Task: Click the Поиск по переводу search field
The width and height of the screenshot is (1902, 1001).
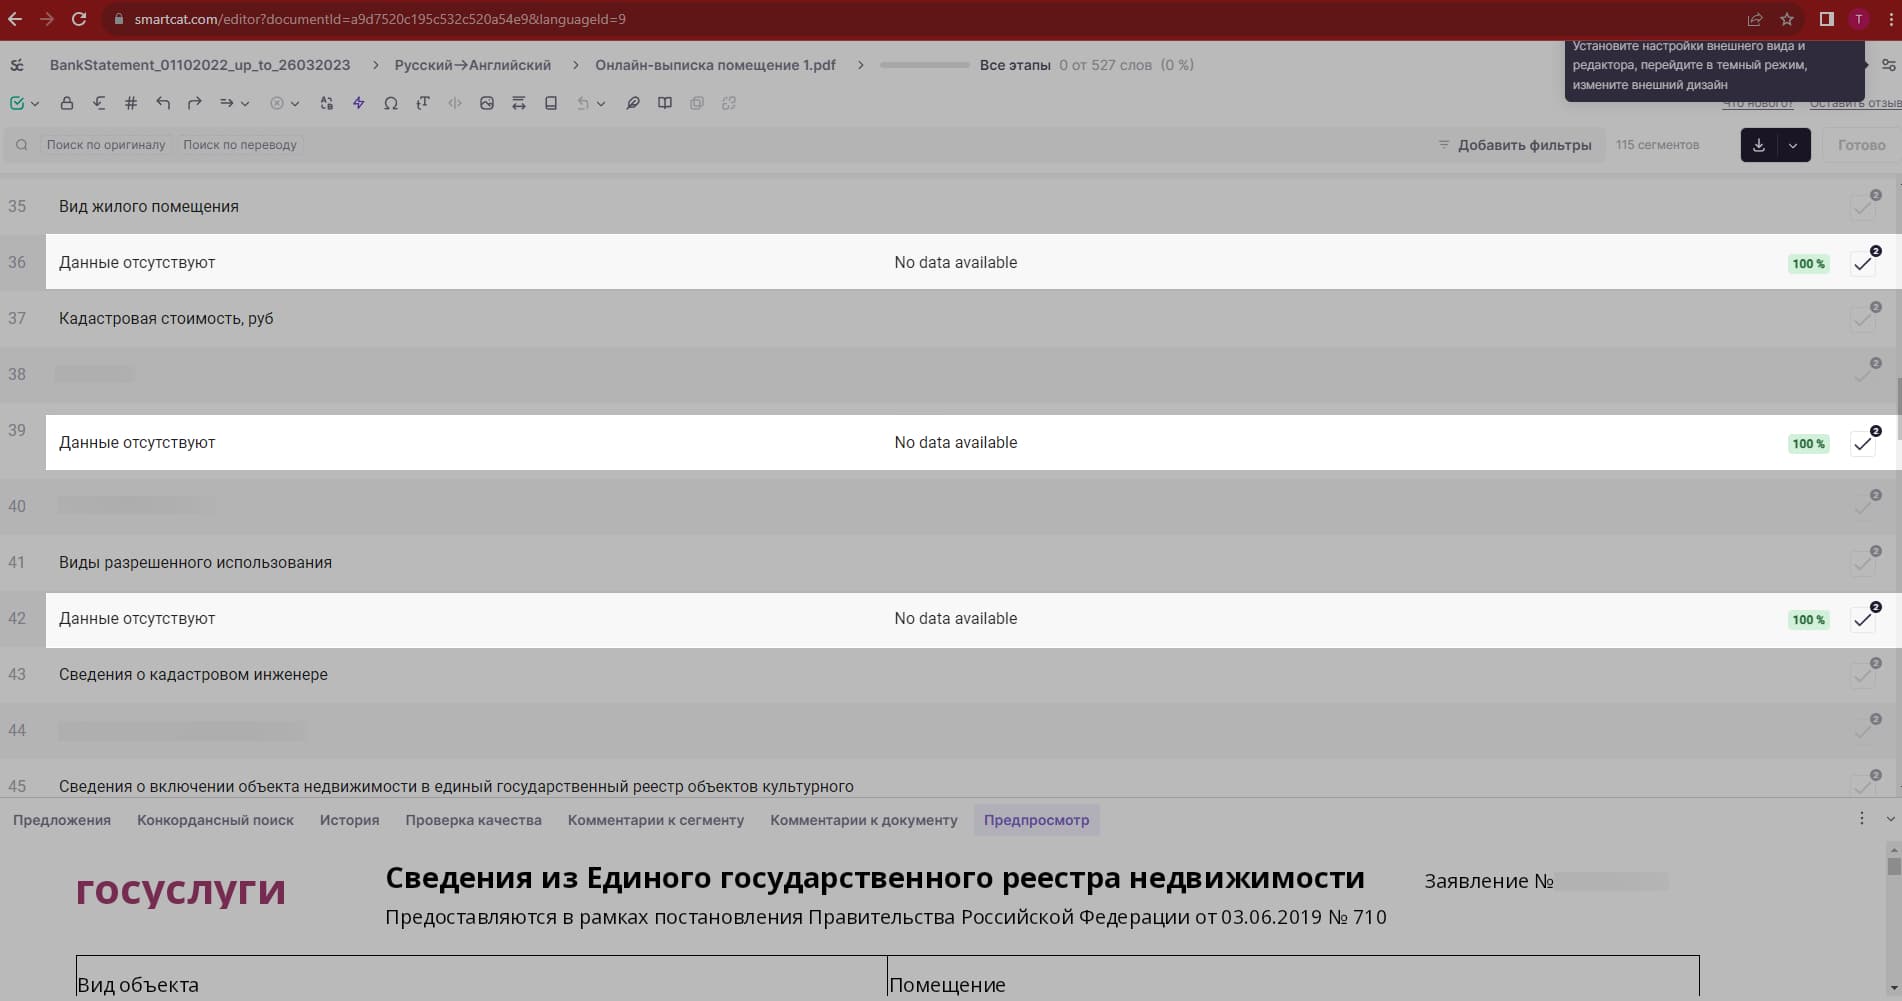Action: [x=240, y=145]
